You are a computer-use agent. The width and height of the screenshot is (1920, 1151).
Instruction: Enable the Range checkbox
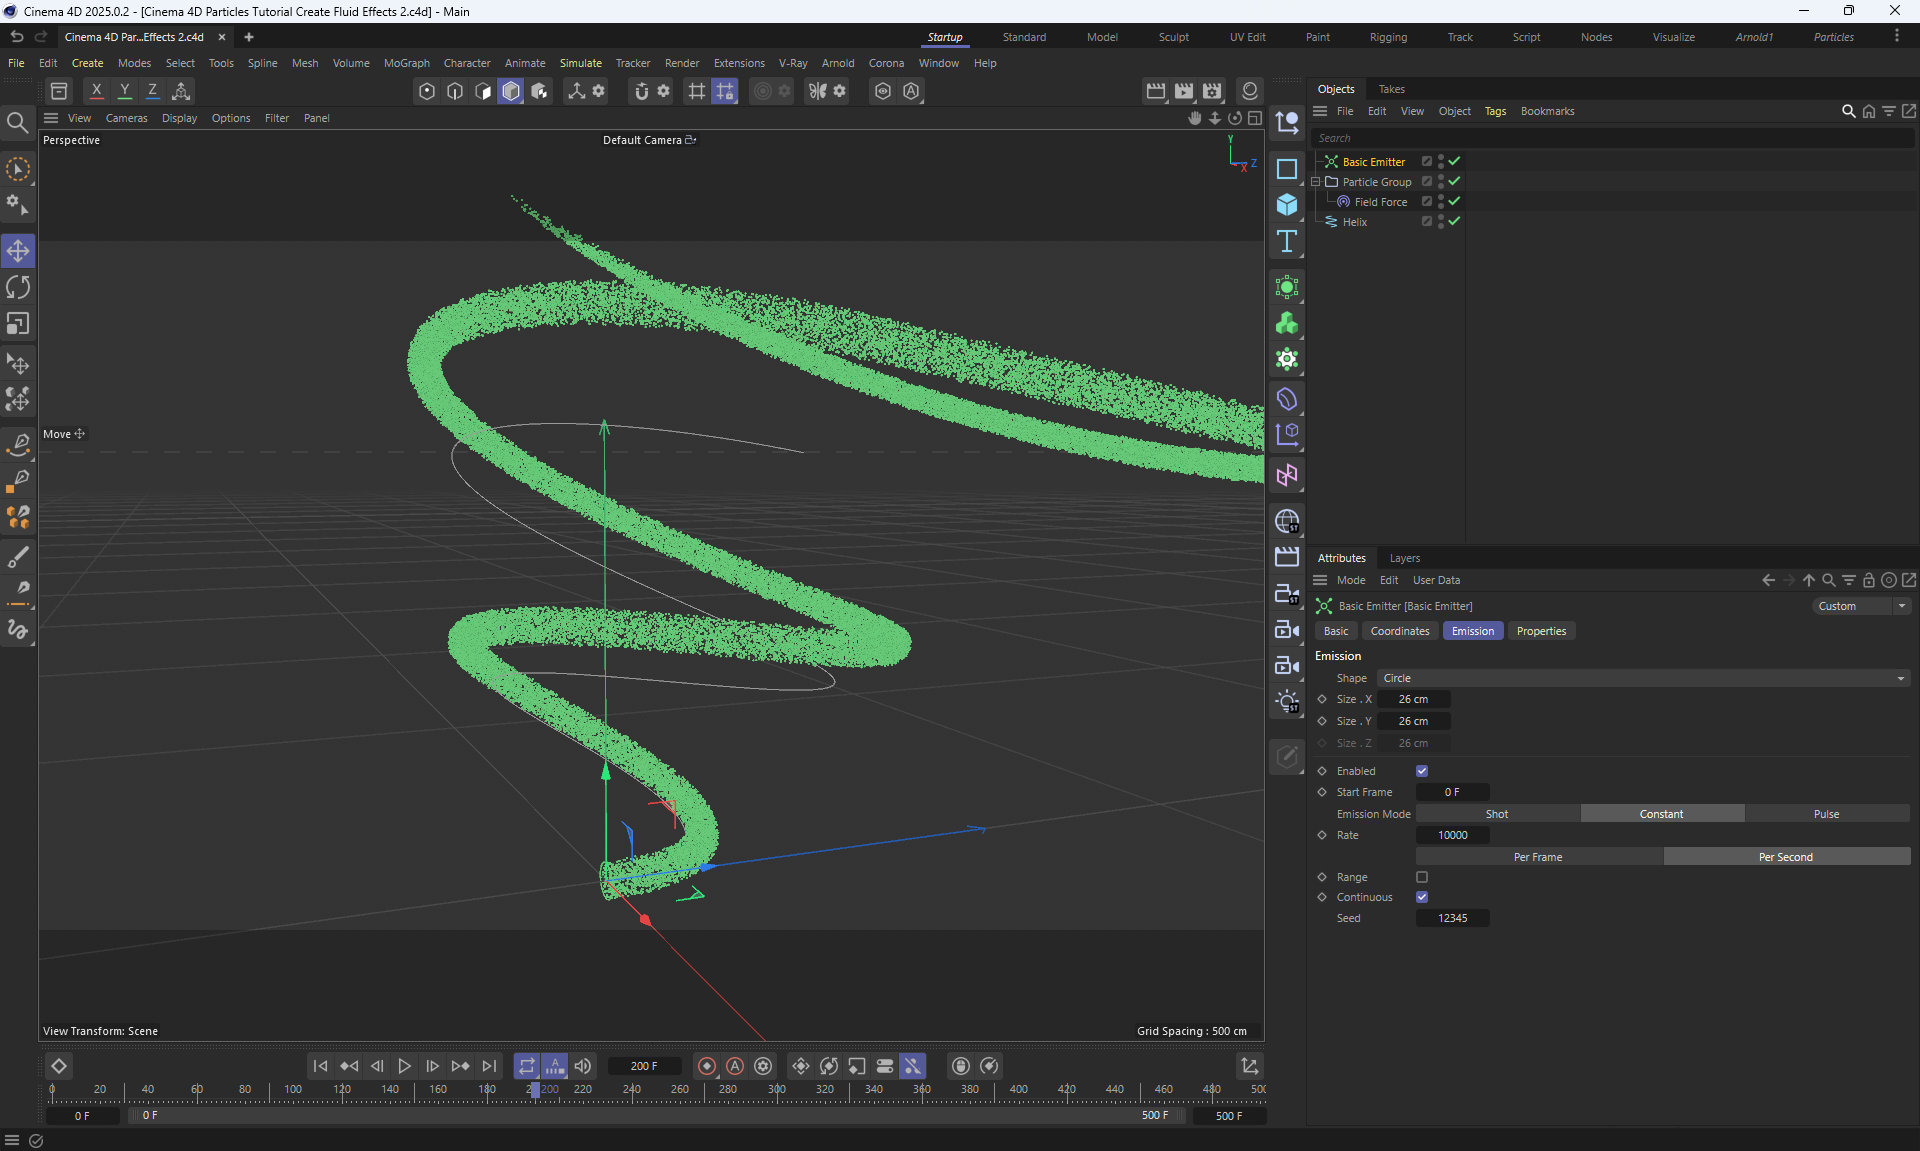[x=1422, y=877]
